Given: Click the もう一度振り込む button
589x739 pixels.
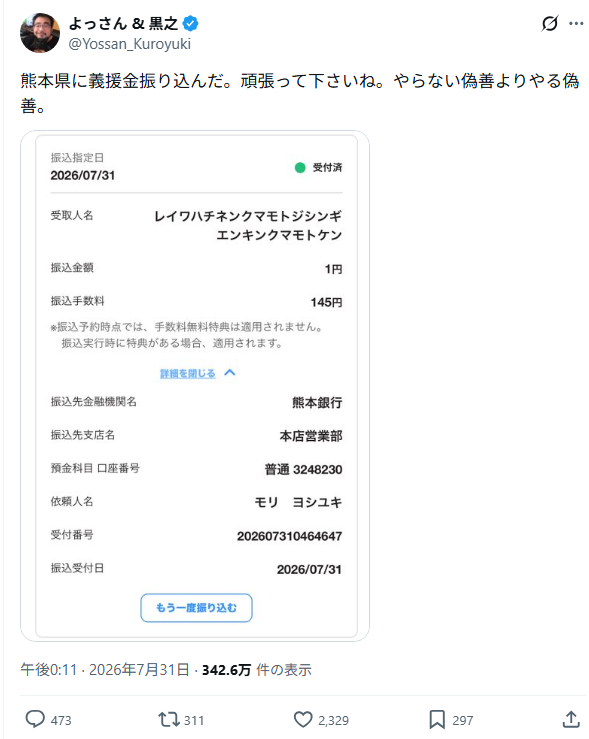Looking at the screenshot, I should 196,608.
